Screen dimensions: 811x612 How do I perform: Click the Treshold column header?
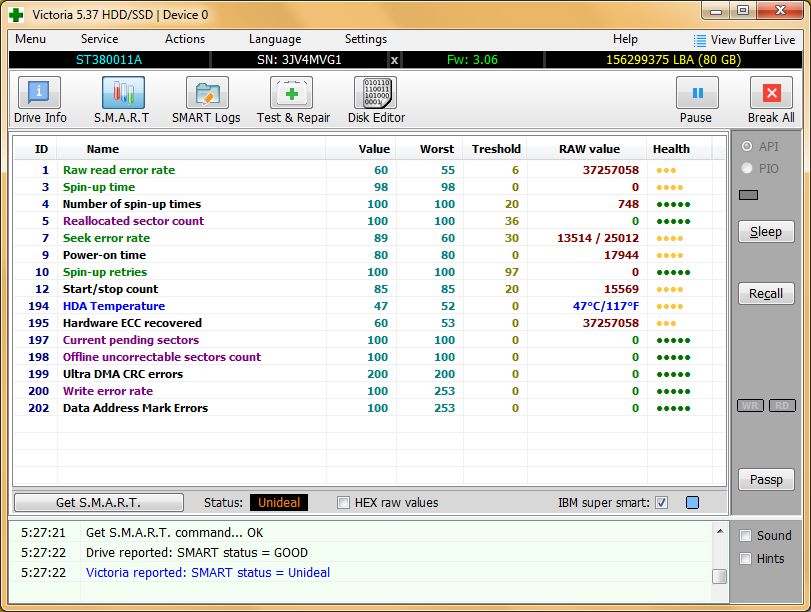pyautogui.click(x=496, y=149)
